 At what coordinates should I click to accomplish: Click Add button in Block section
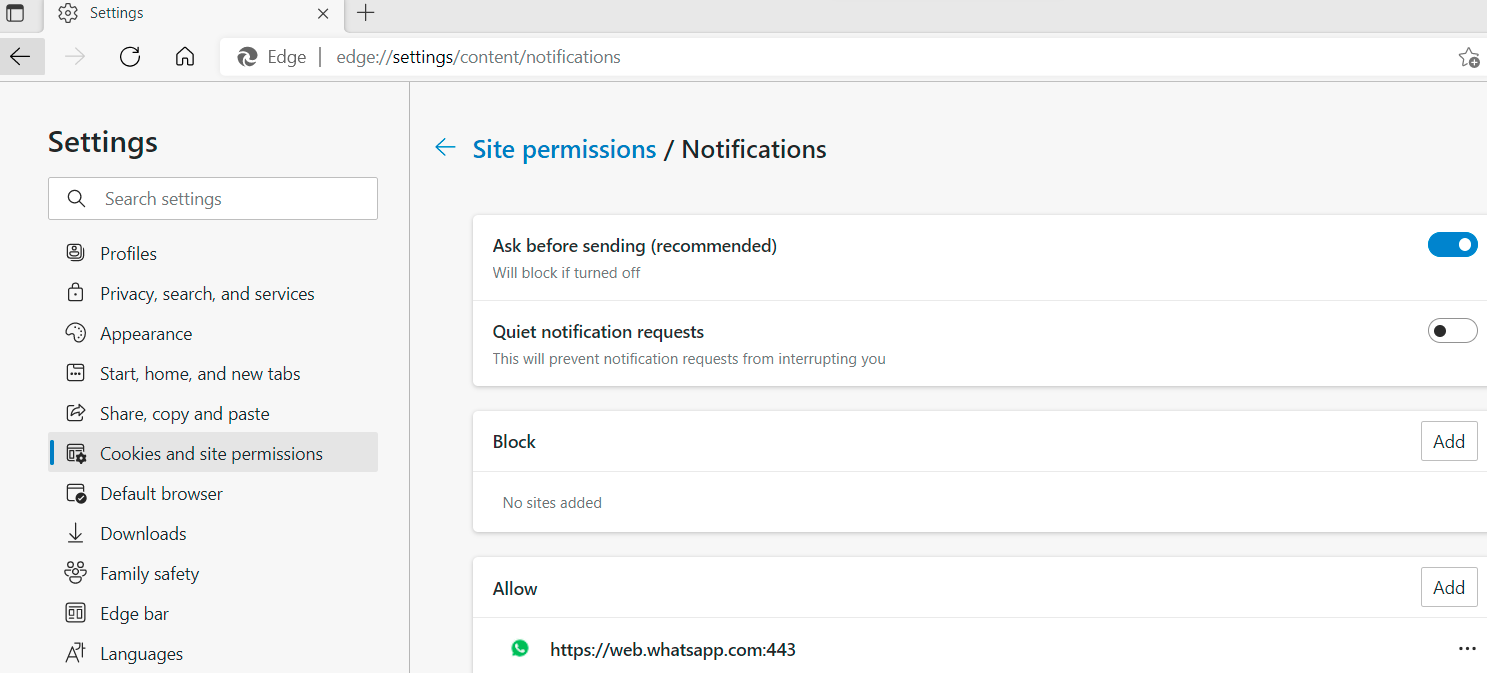(1448, 442)
